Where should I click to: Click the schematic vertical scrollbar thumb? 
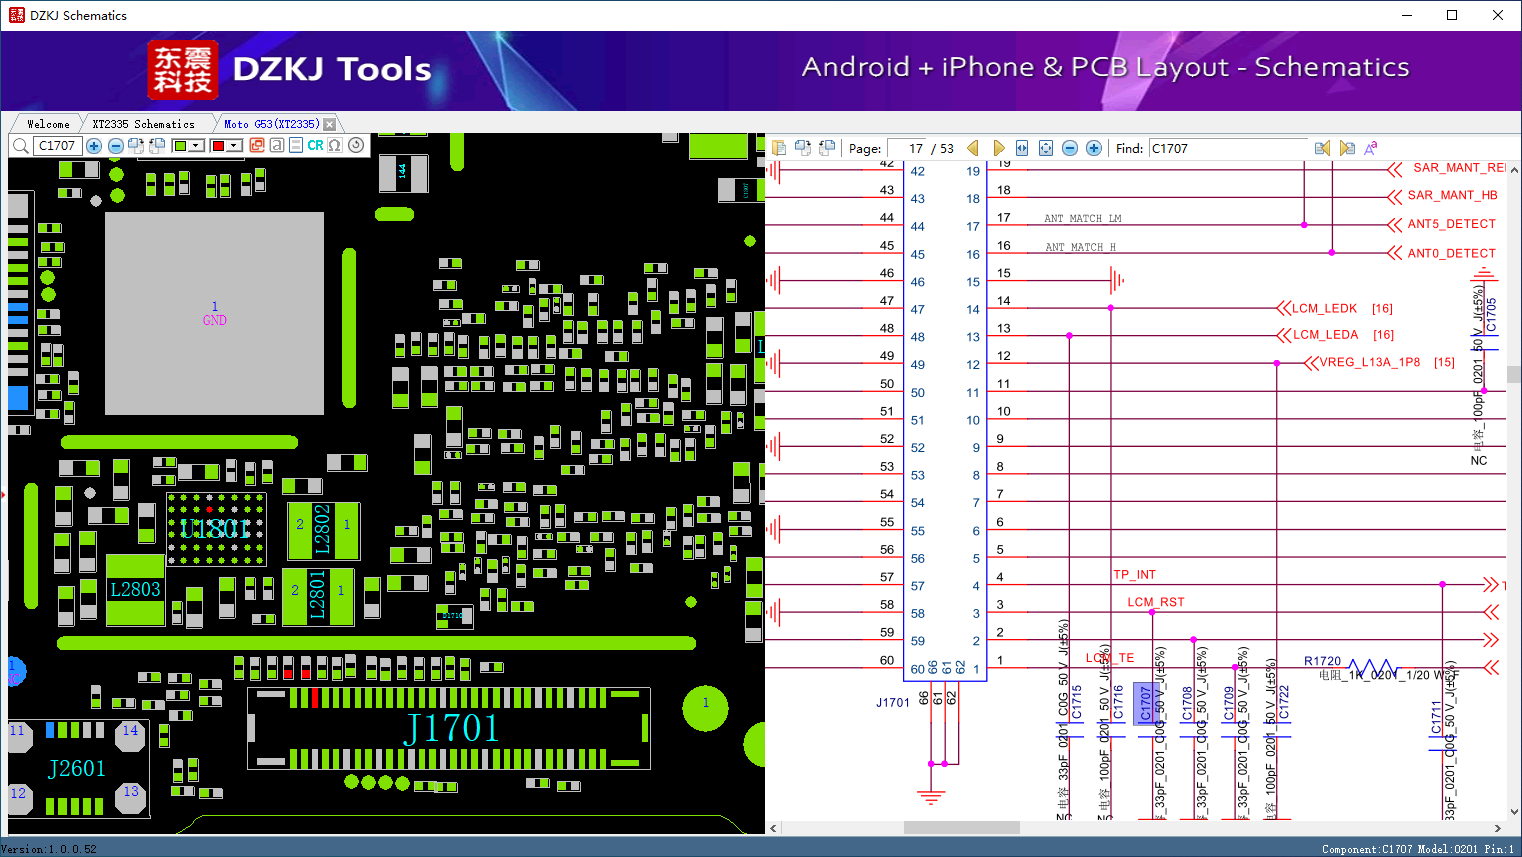point(1514,375)
